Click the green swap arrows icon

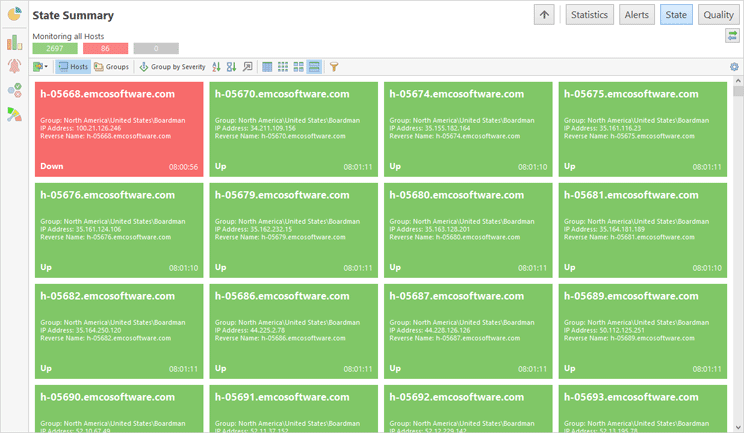coord(733,36)
